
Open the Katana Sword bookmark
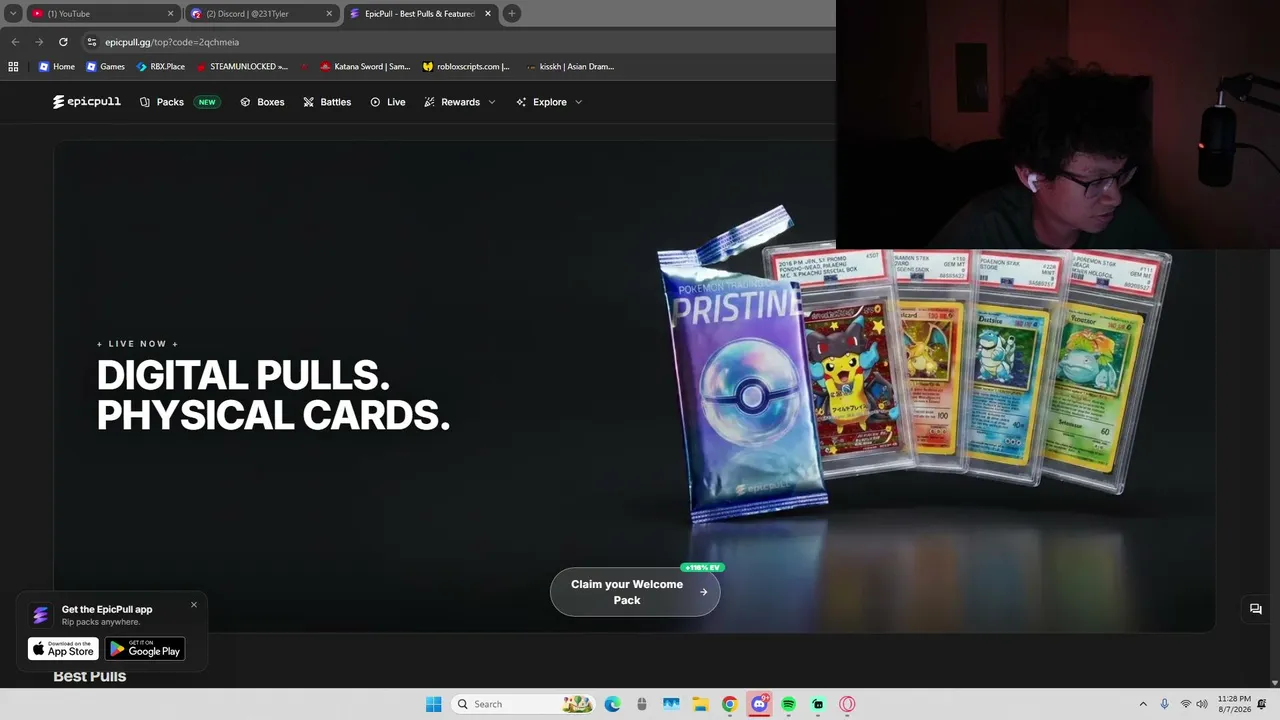click(365, 67)
